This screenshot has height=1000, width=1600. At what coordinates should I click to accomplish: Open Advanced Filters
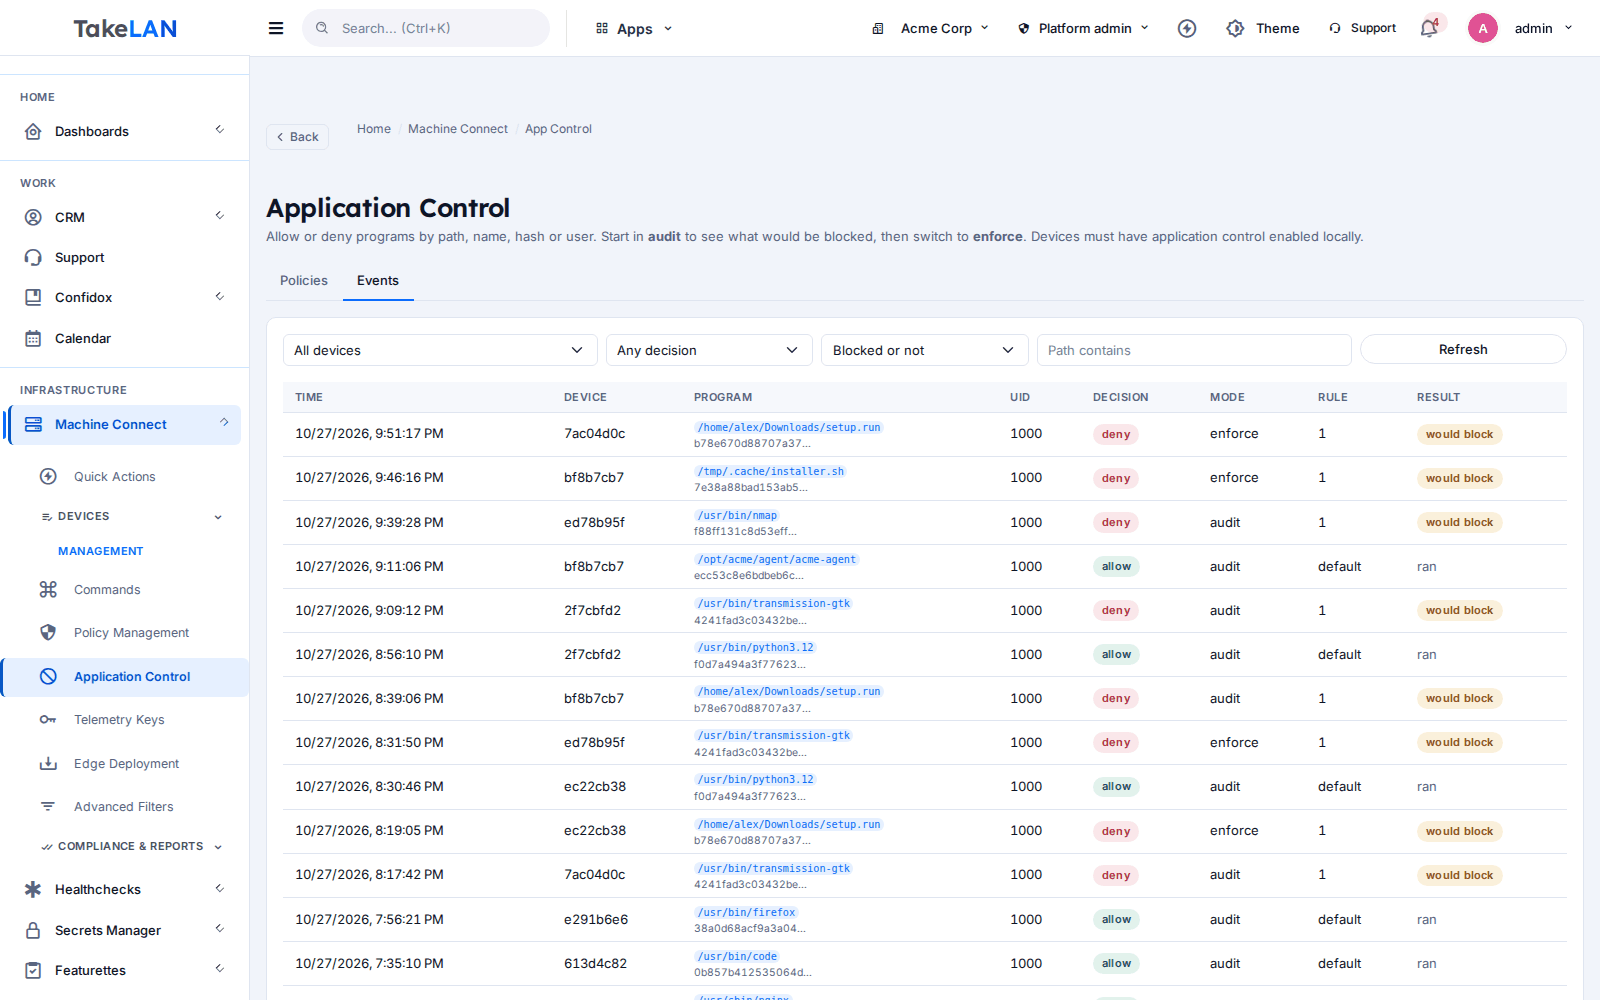pyautogui.click(x=123, y=806)
